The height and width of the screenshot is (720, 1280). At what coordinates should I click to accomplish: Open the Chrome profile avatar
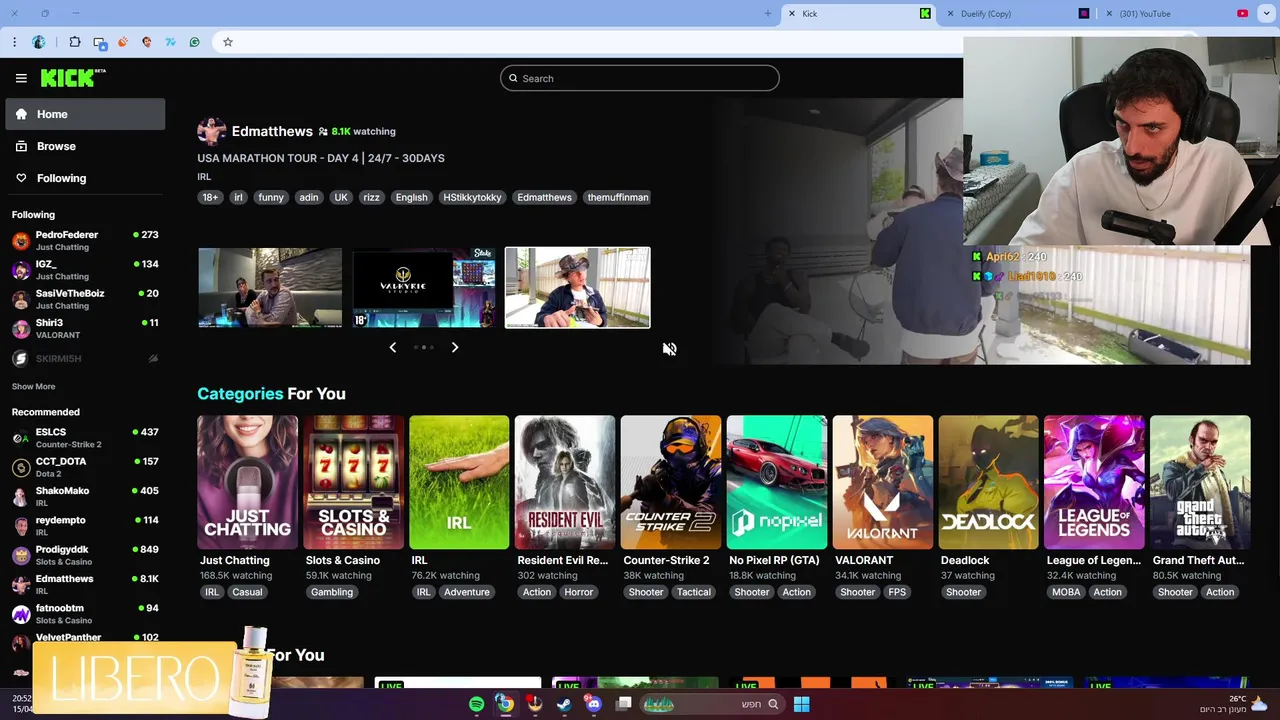(39, 42)
